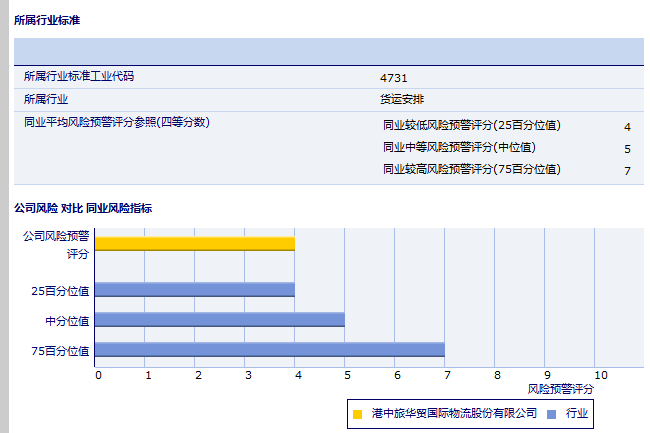This screenshot has height=433, width=650.
Task: Select 同业中等风险预警评分(中位值) text
Action: tap(459, 148)
